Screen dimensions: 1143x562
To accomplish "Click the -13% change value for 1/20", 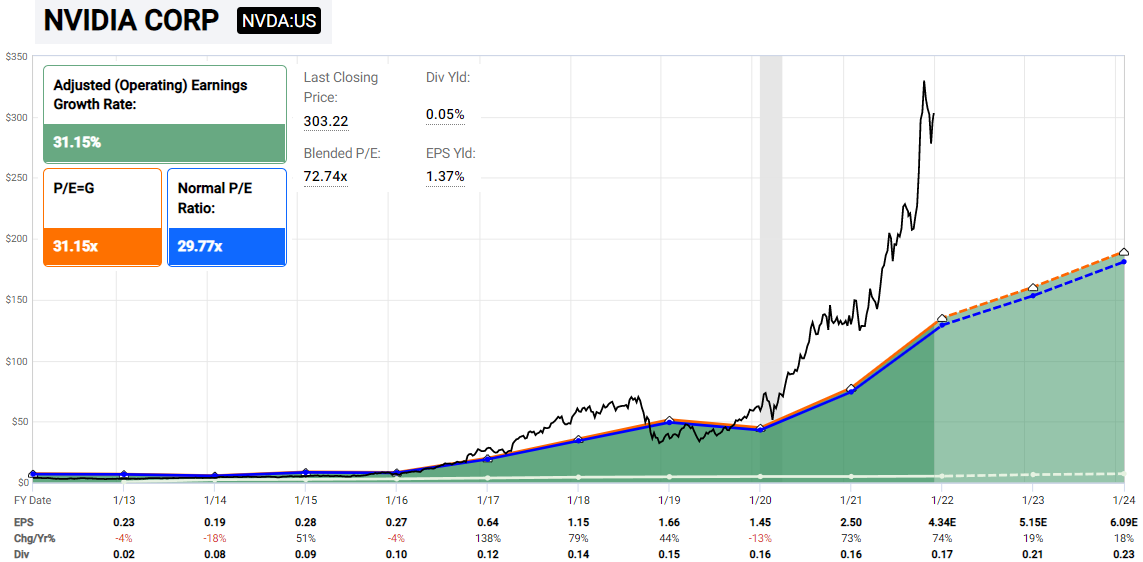I will [760, 538].
